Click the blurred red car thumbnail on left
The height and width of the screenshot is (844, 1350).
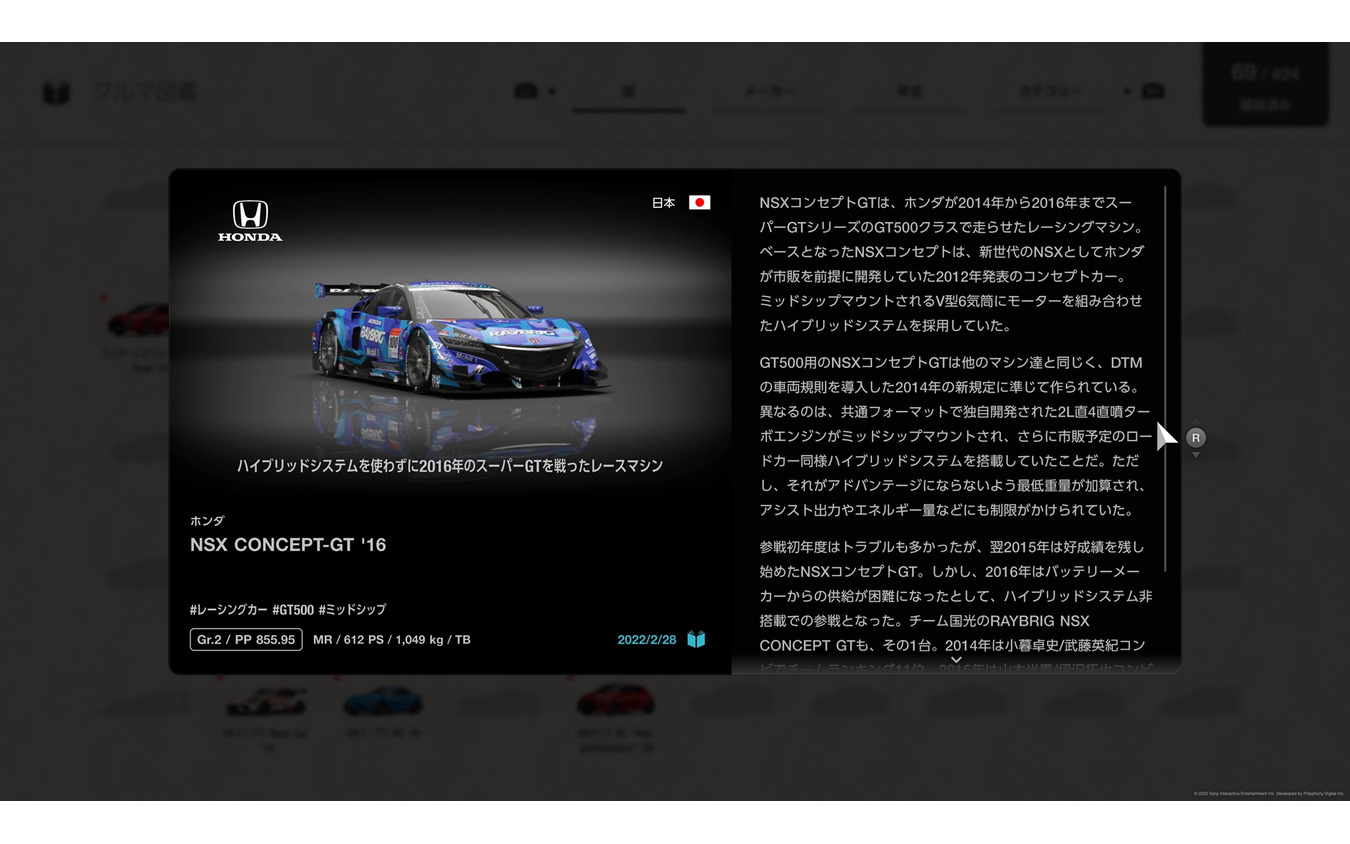[138, 322]
